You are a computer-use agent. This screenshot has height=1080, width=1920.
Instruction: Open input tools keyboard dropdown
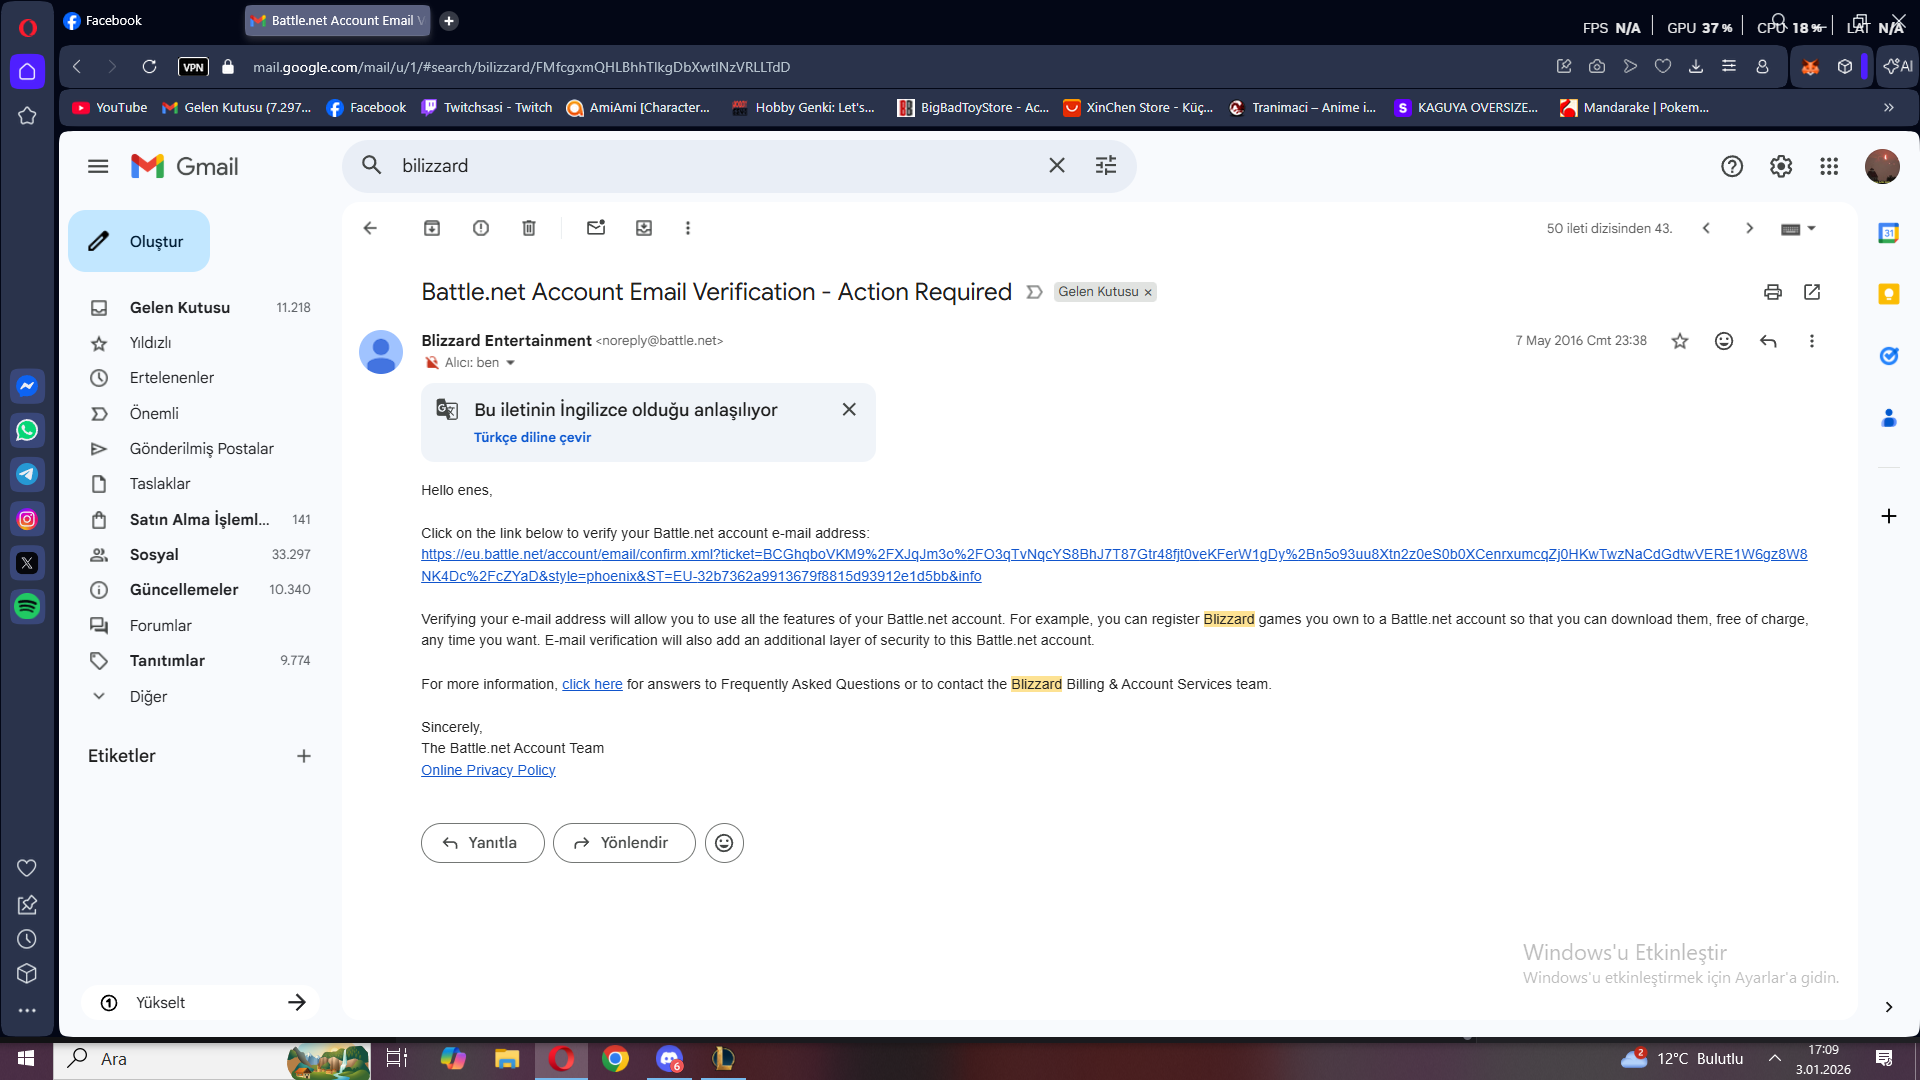click(x=1798, y=229)
